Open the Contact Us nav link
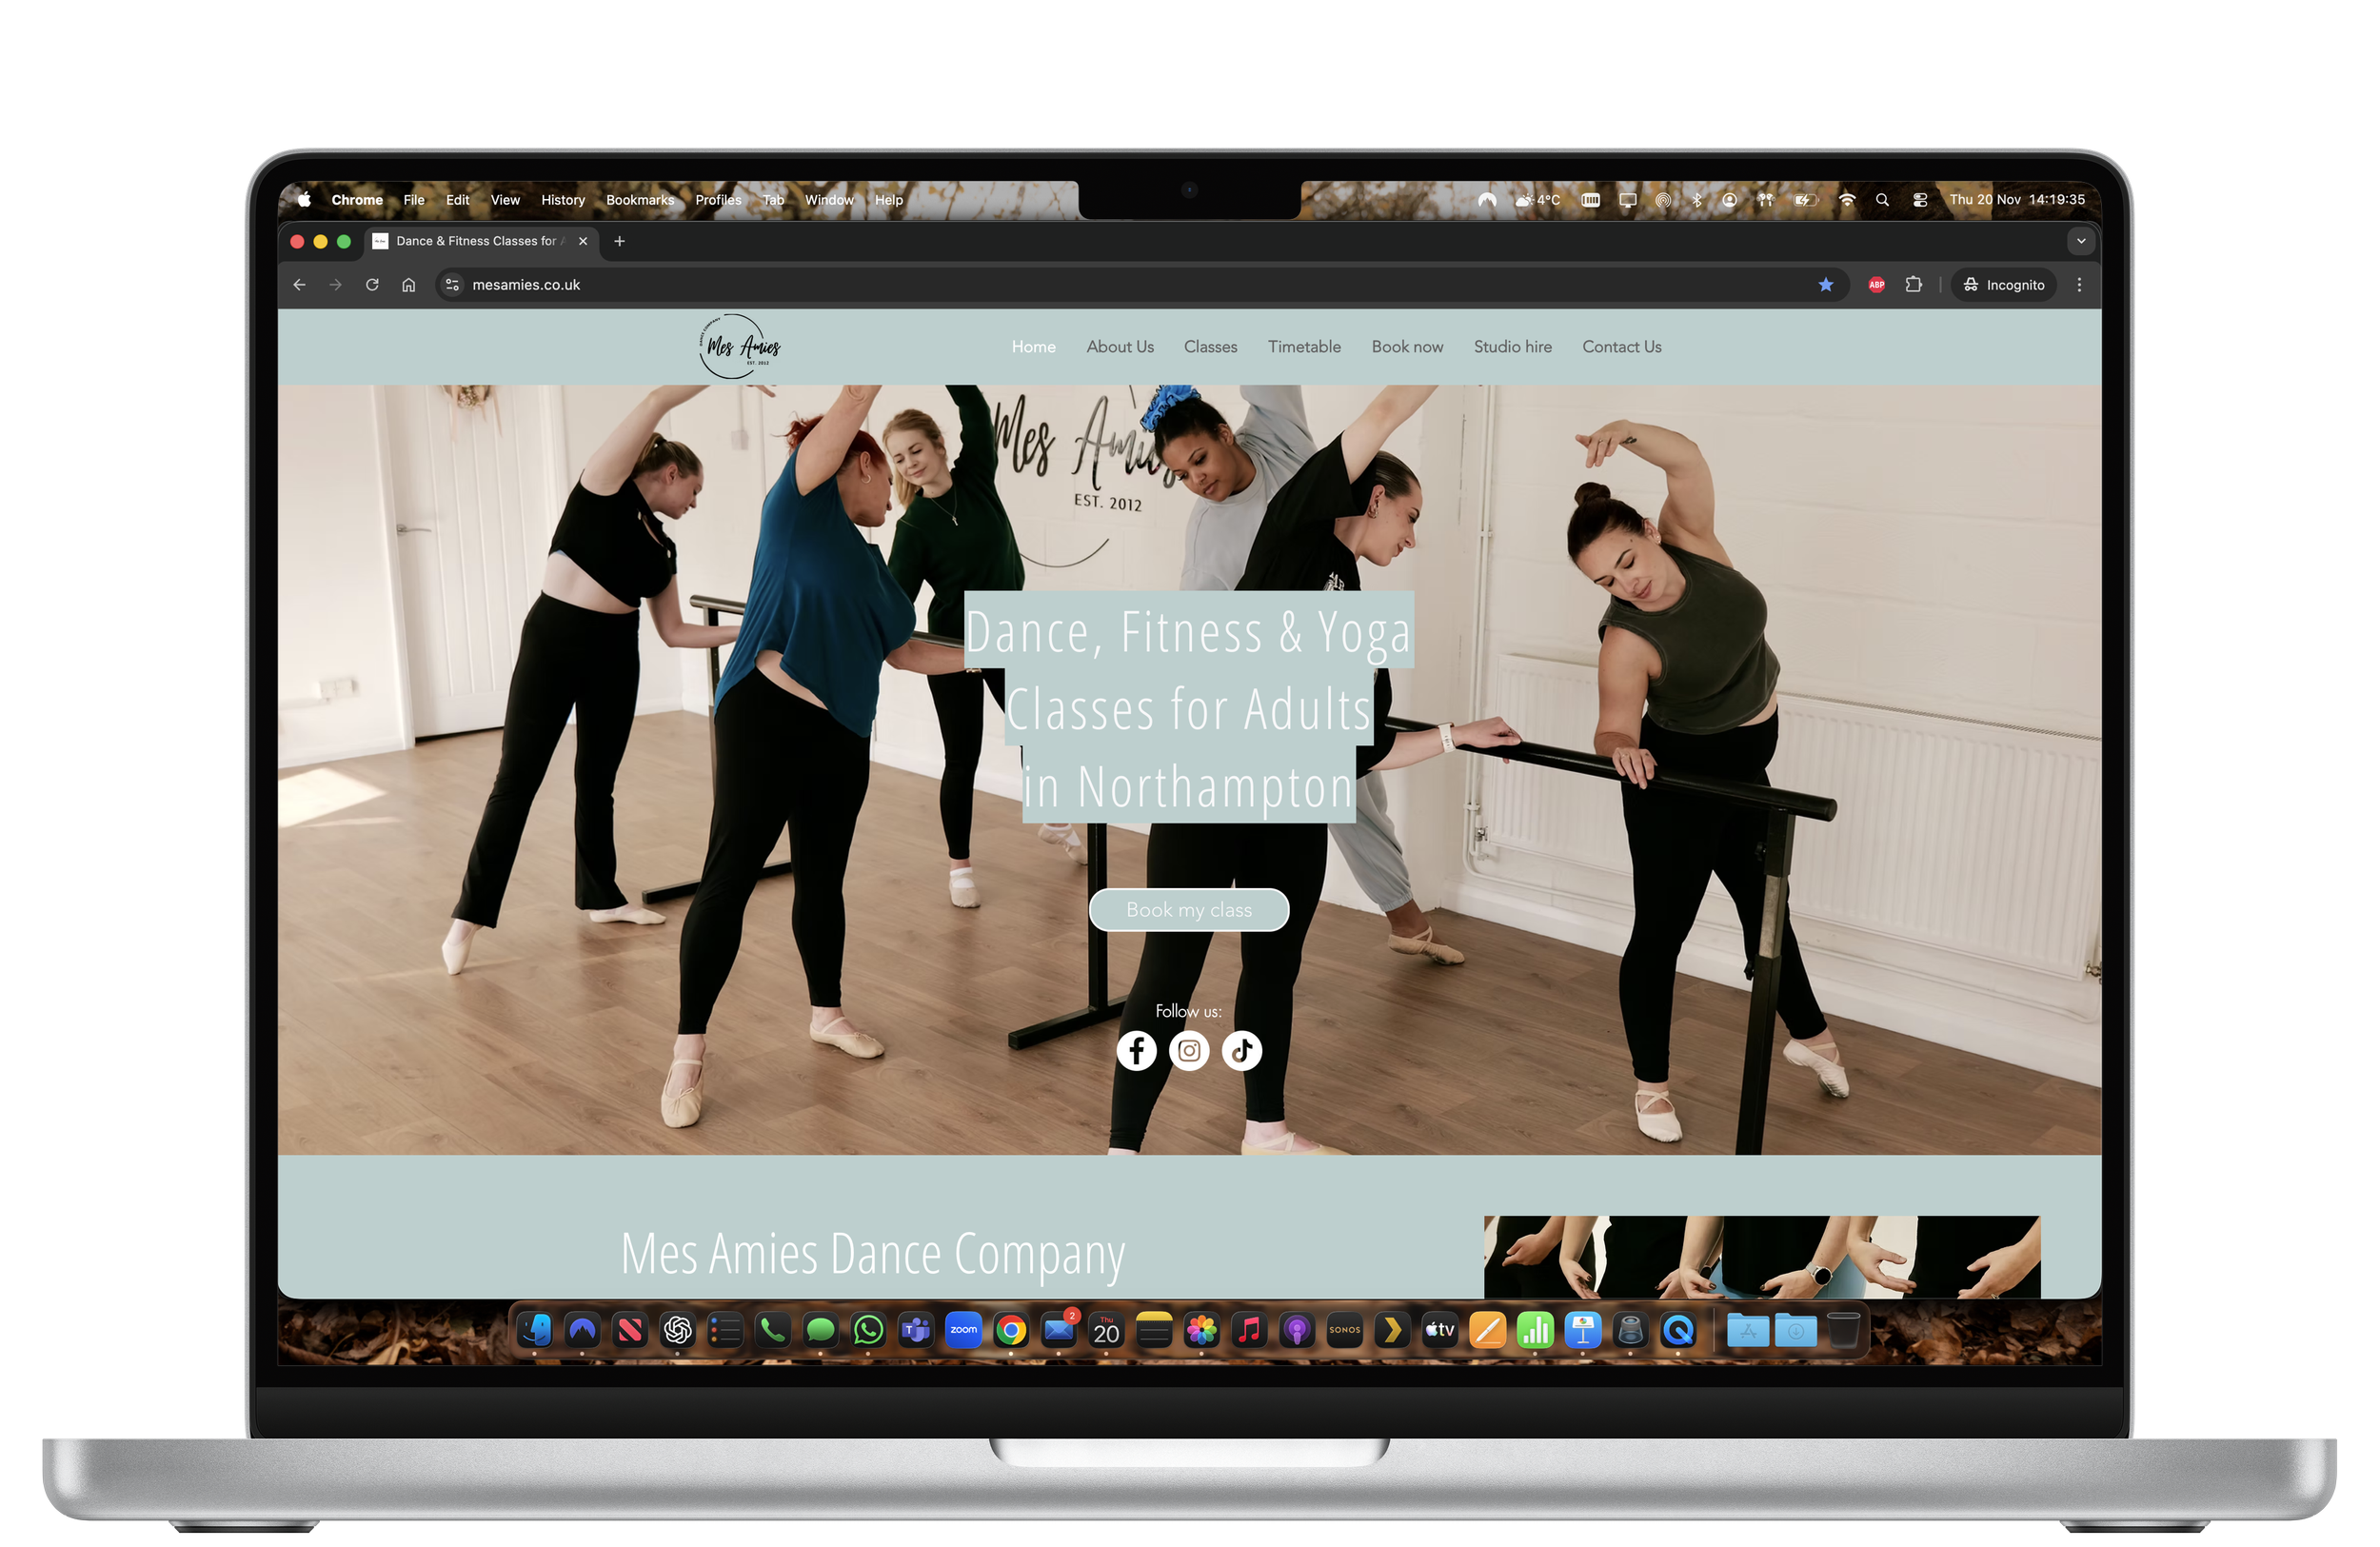The width and height of the screenshot is (2380, 1547). pyautogui.click(x=1621, y=347)
